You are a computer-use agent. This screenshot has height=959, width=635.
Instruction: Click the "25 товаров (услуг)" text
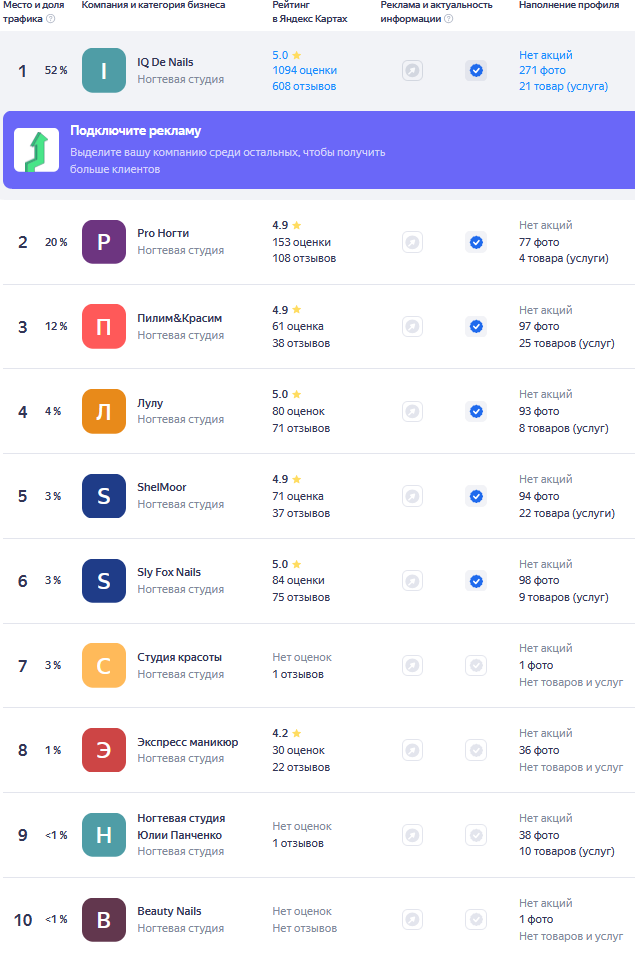[566, 343]
